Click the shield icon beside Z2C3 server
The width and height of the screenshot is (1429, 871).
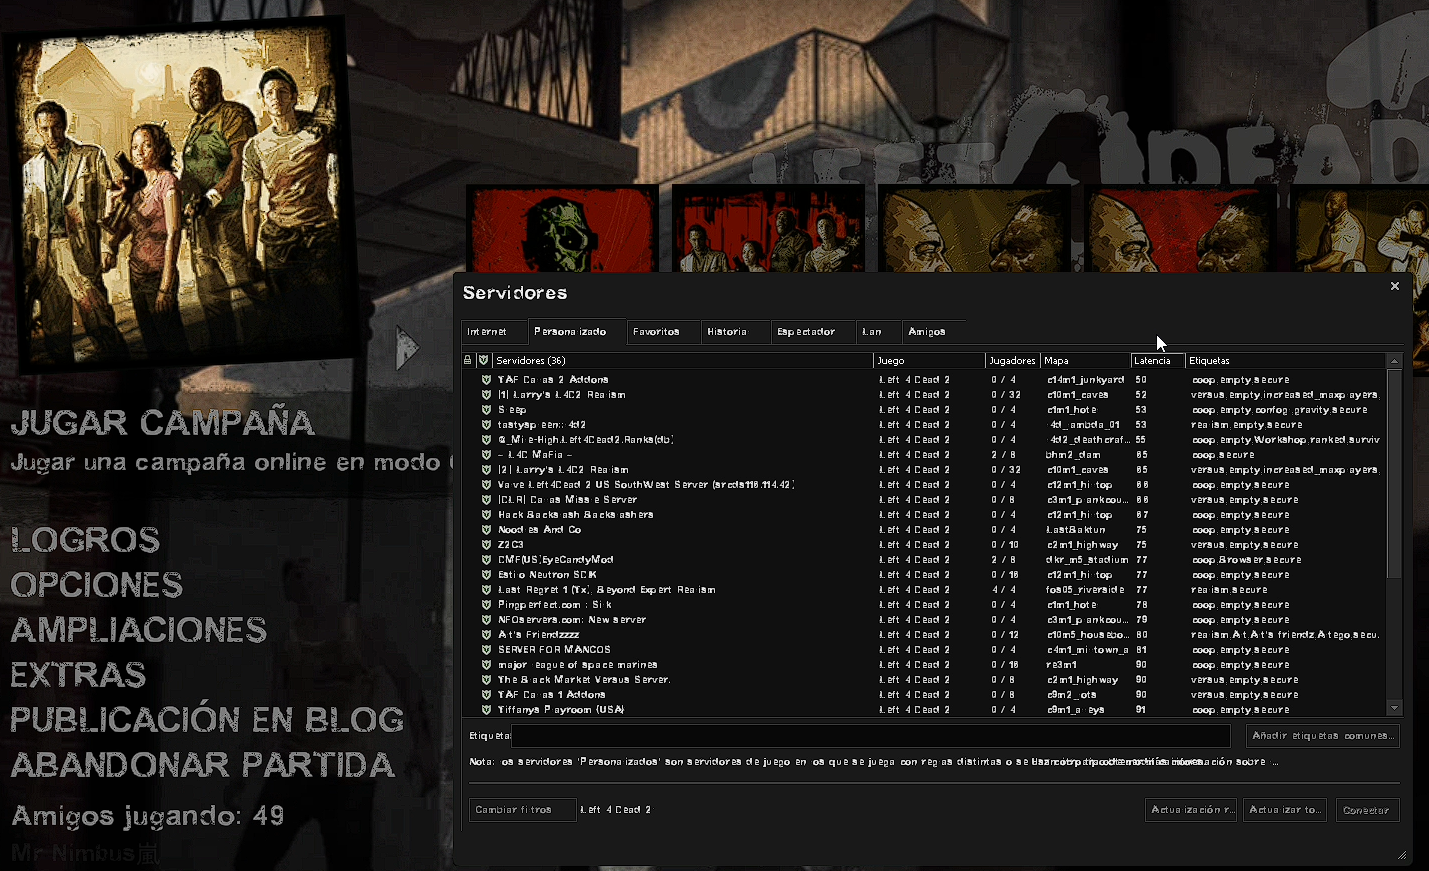pos(486,545)
